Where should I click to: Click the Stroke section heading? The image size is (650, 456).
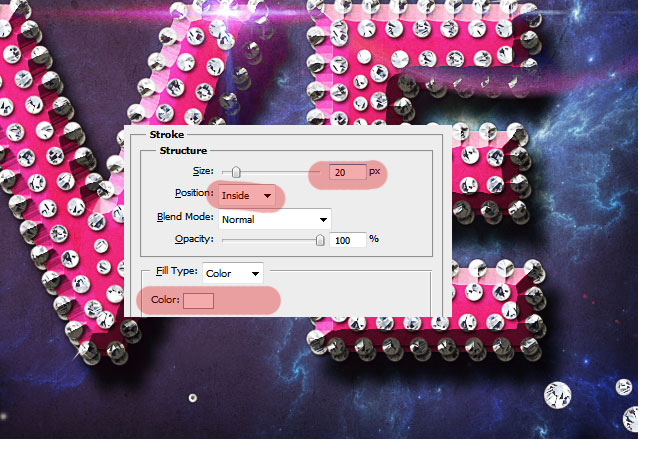point(167,135)
